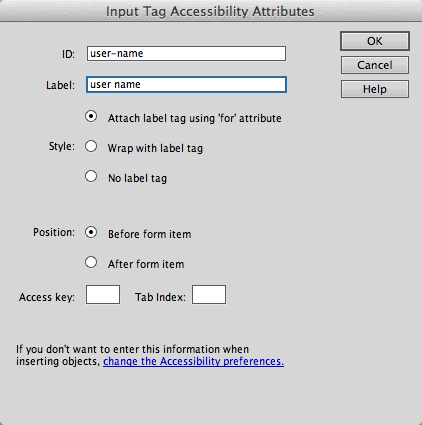Click the 'Style:' group label text
This screenshot has width=422, height=425.
(62, 146)
